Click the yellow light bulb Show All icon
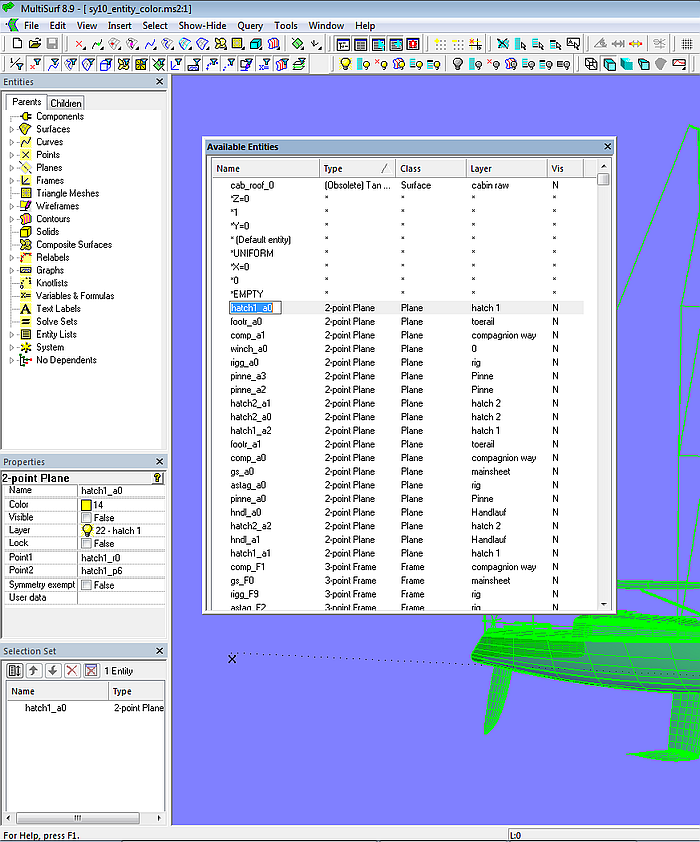The width and height of the screenshot is (700, 842). (x=345, y=64)
